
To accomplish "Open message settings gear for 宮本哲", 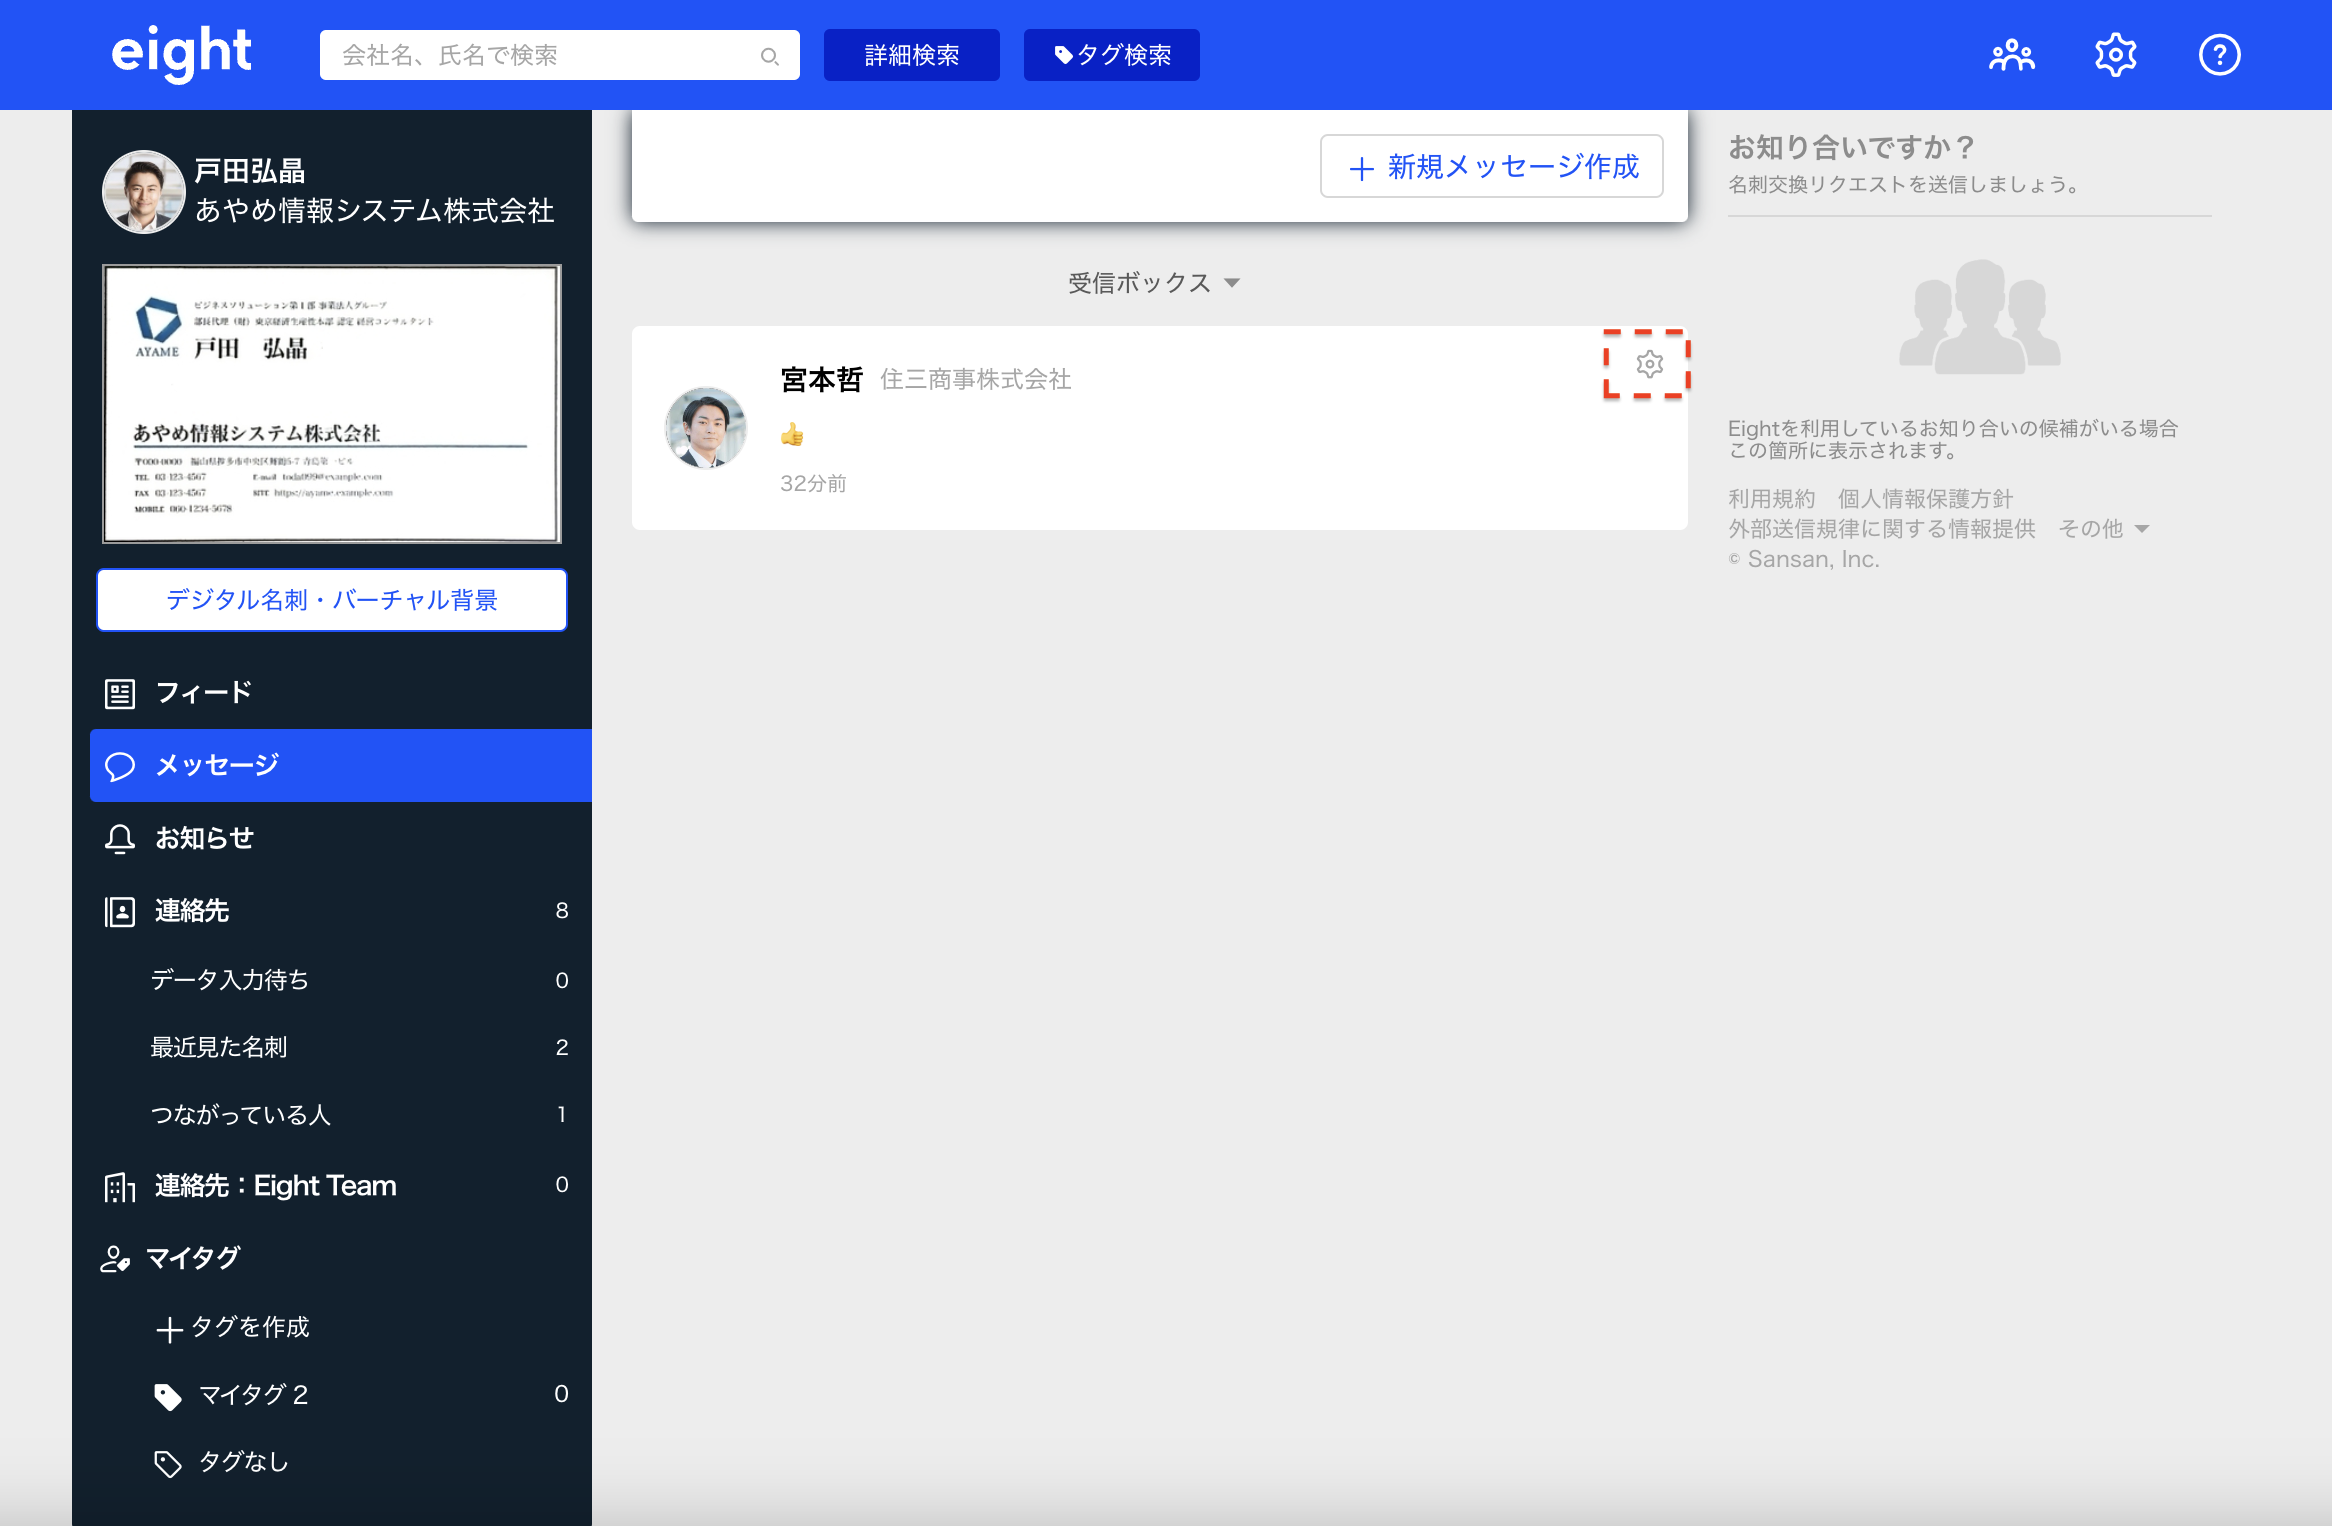I will (x=1649, y=364).
